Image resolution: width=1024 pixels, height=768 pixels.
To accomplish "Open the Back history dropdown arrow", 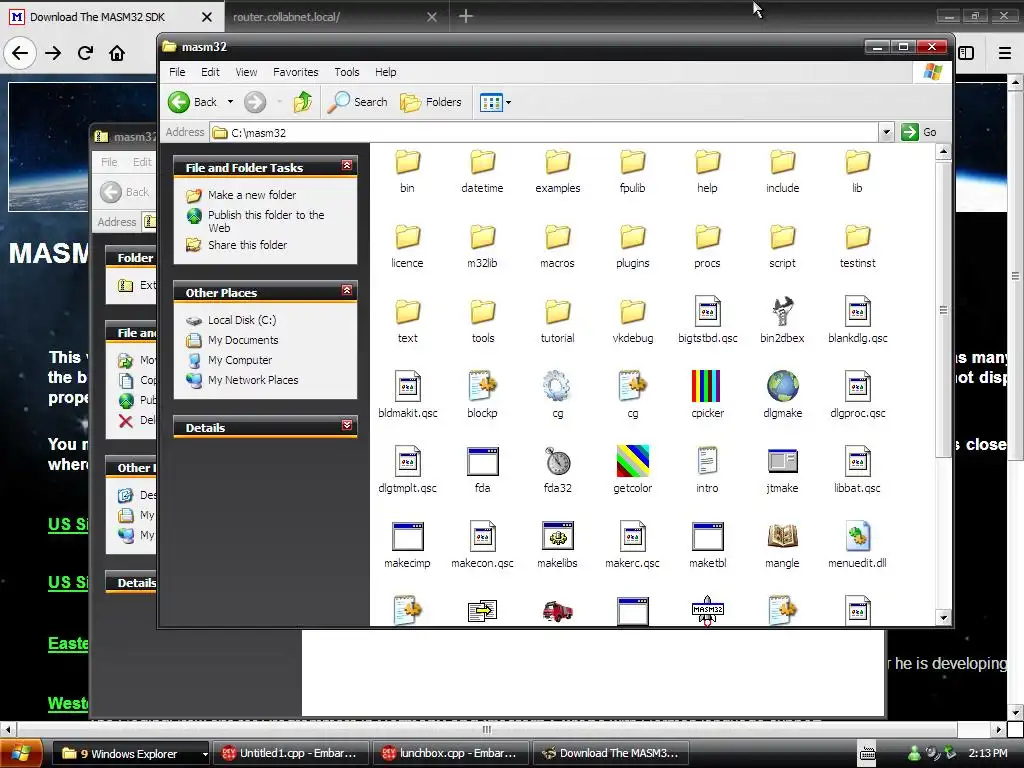I will pyautogui.click(x=230, y=102).
